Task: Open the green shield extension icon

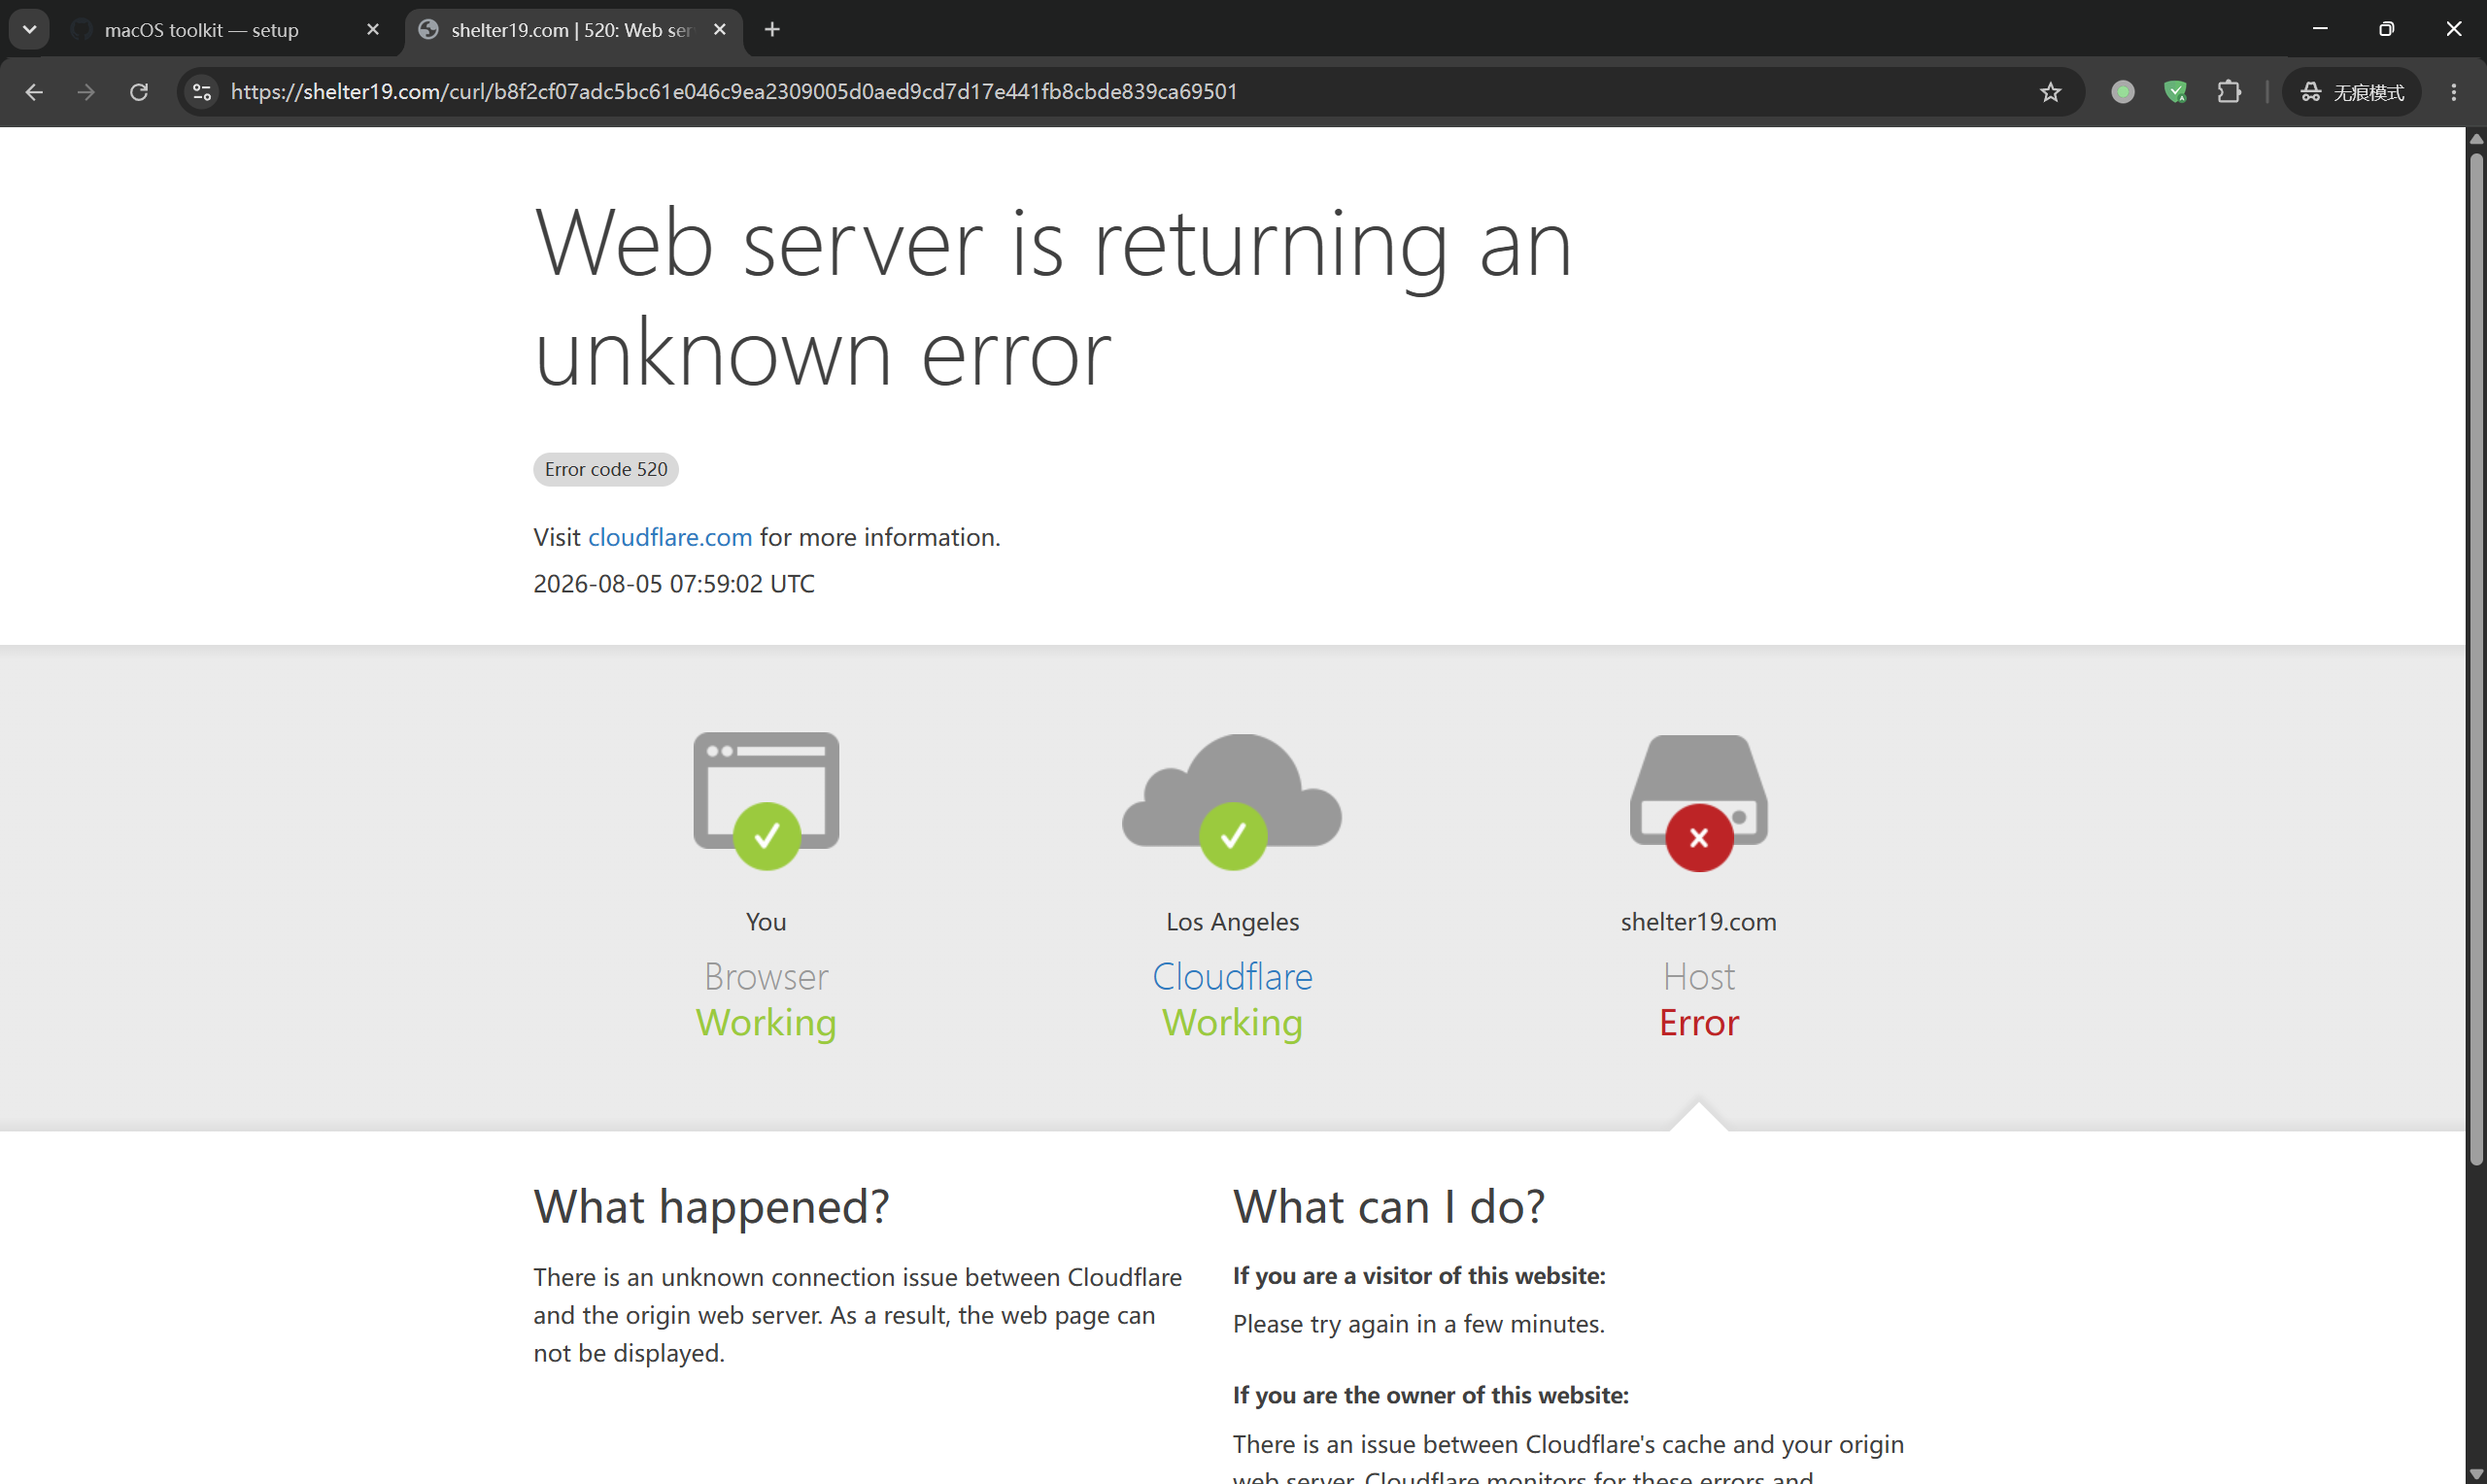Action: [2176, 92]
